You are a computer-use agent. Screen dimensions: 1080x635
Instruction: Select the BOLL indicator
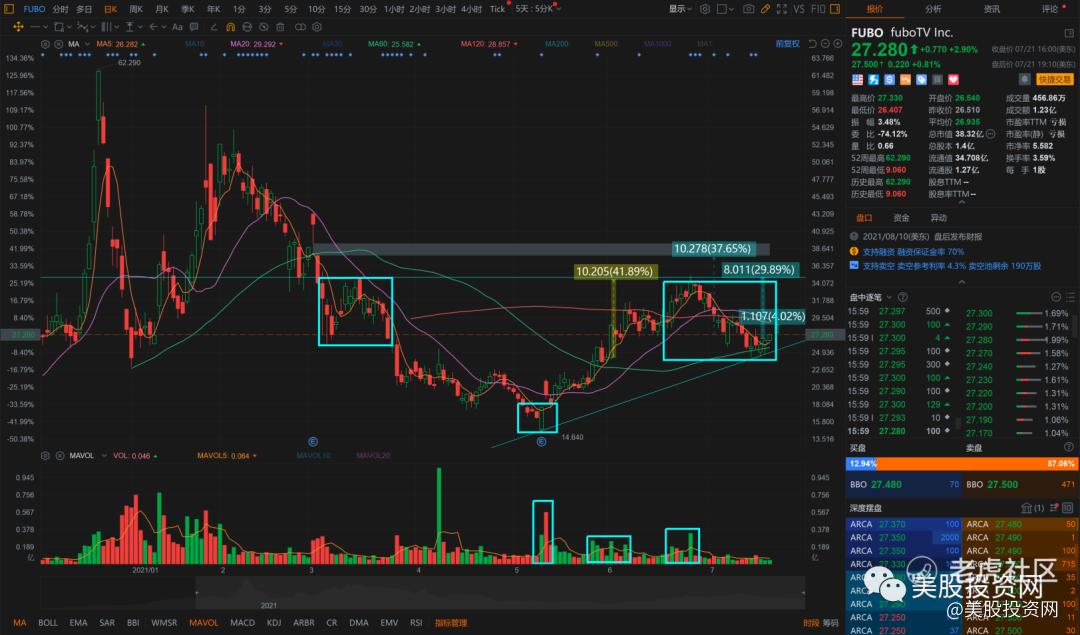[48, 623]
